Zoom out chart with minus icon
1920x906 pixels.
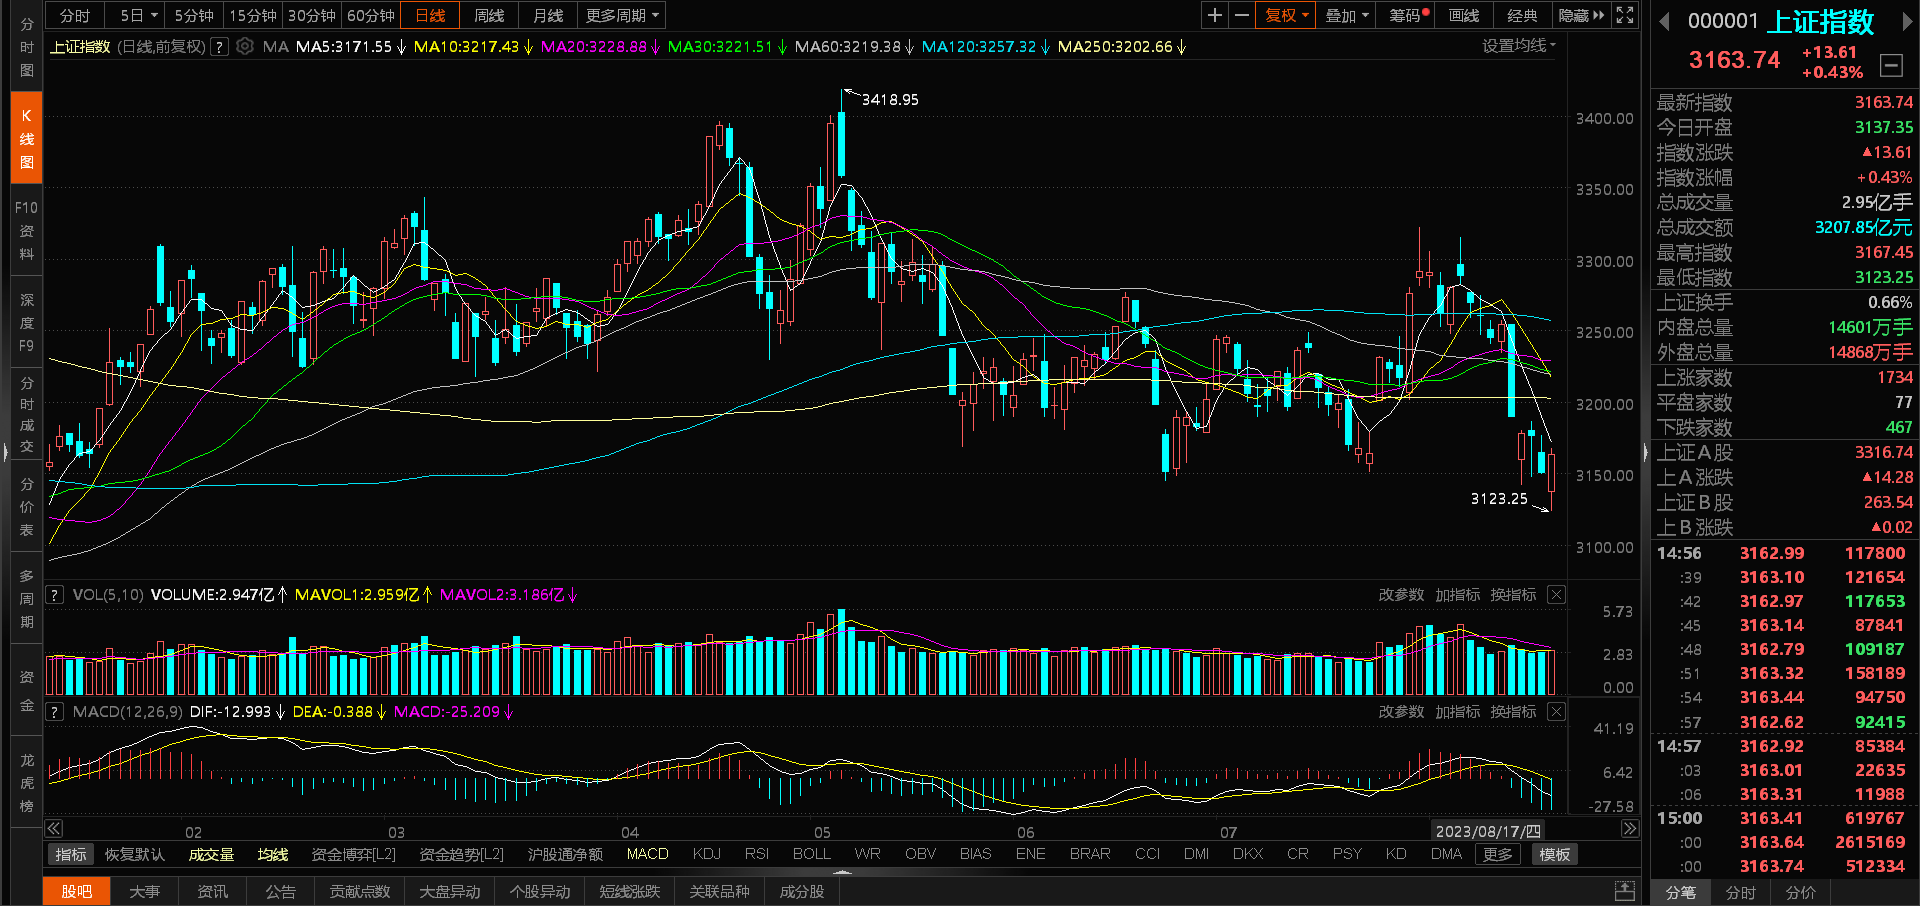1241,15
